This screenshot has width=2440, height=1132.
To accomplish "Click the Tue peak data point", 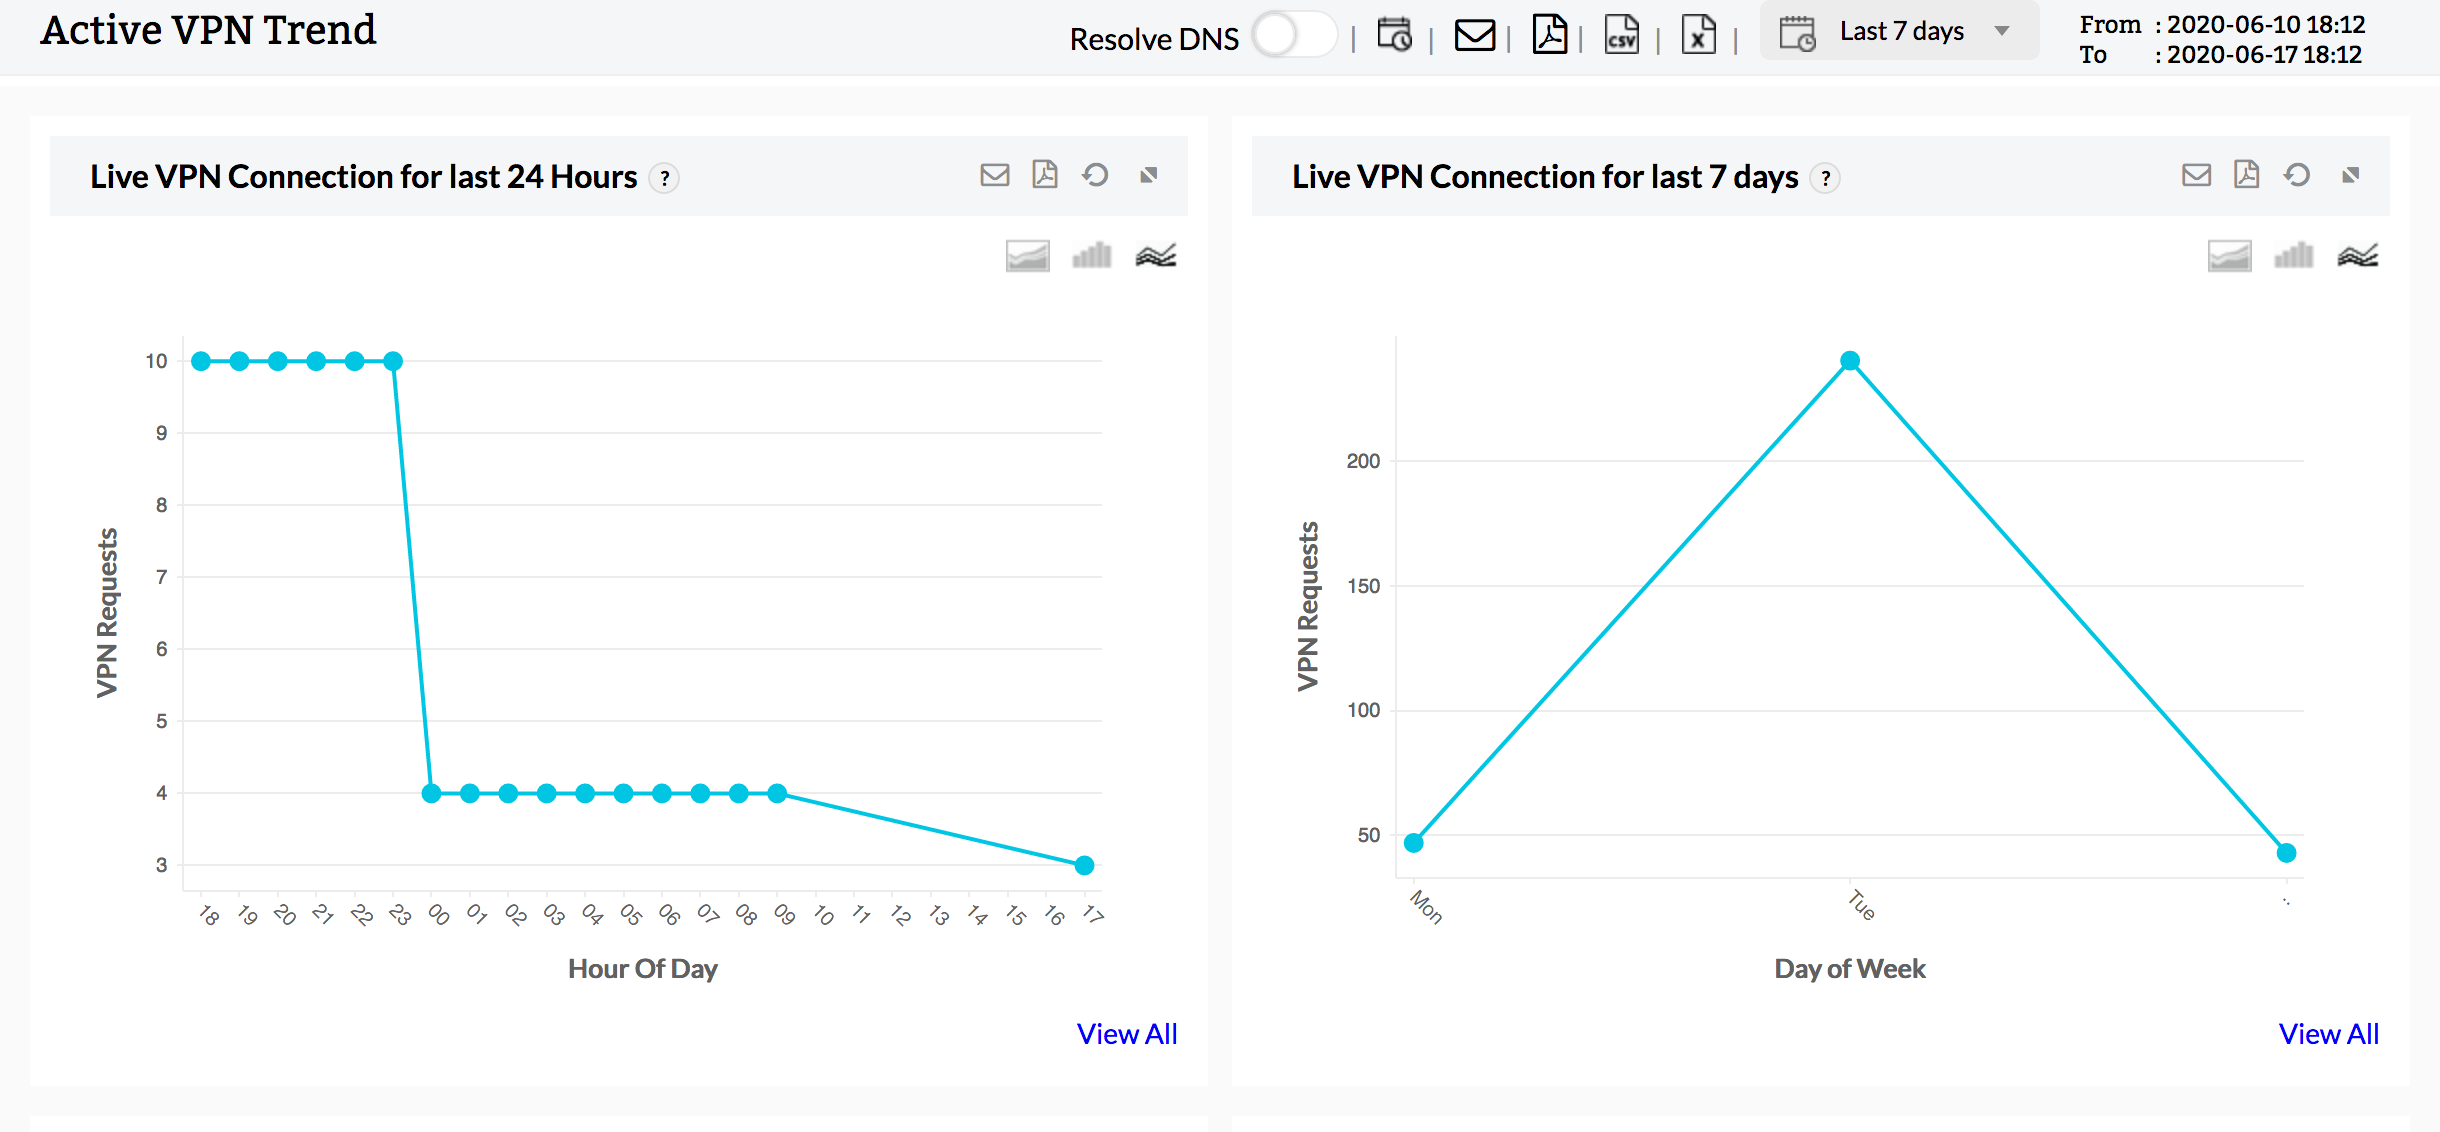I will [1850, 361].
